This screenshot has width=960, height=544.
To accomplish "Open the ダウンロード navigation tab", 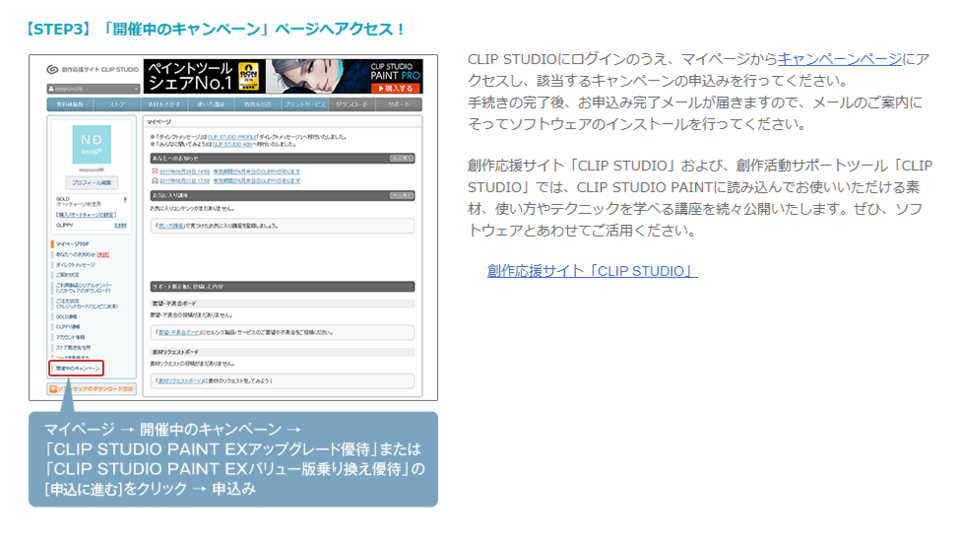I will [352, 105].
